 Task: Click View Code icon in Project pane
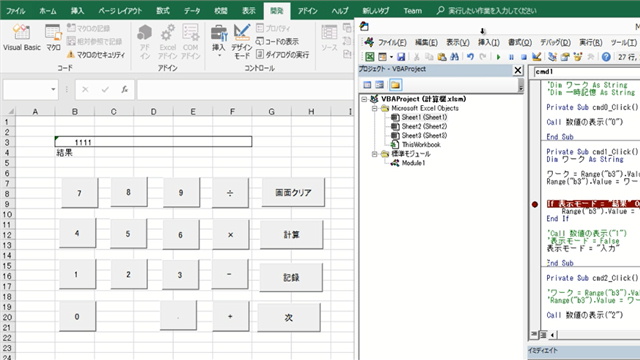click(367, 84)
